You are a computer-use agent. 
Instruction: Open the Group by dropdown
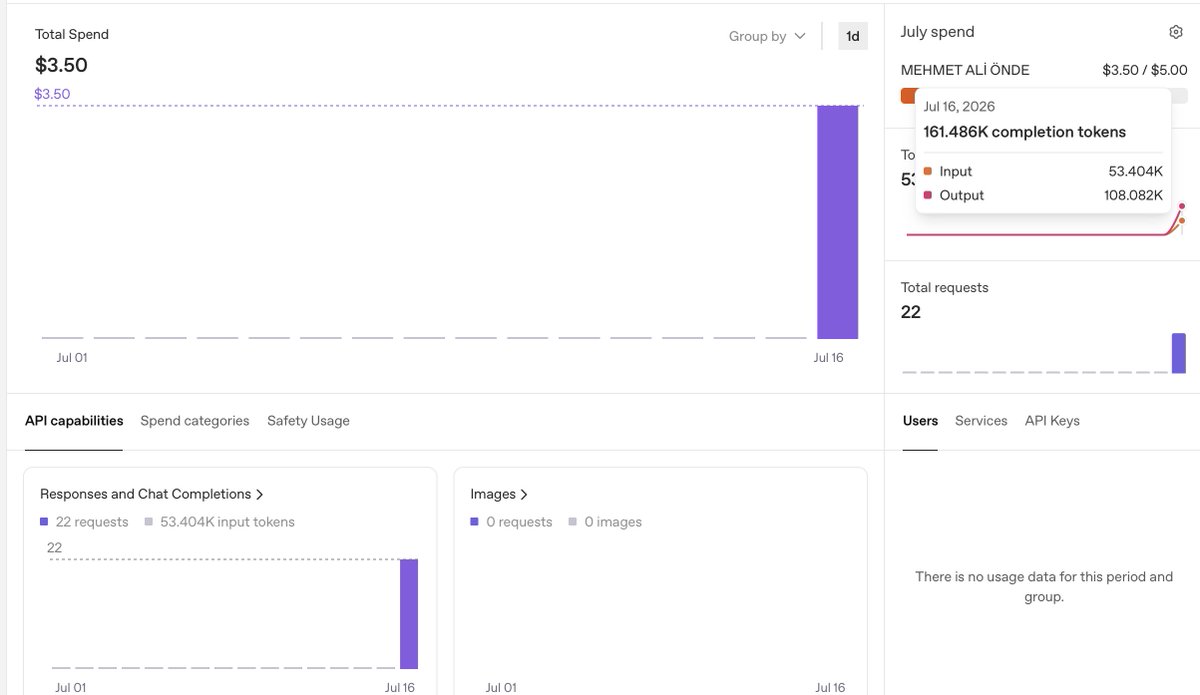pos(767,36)
